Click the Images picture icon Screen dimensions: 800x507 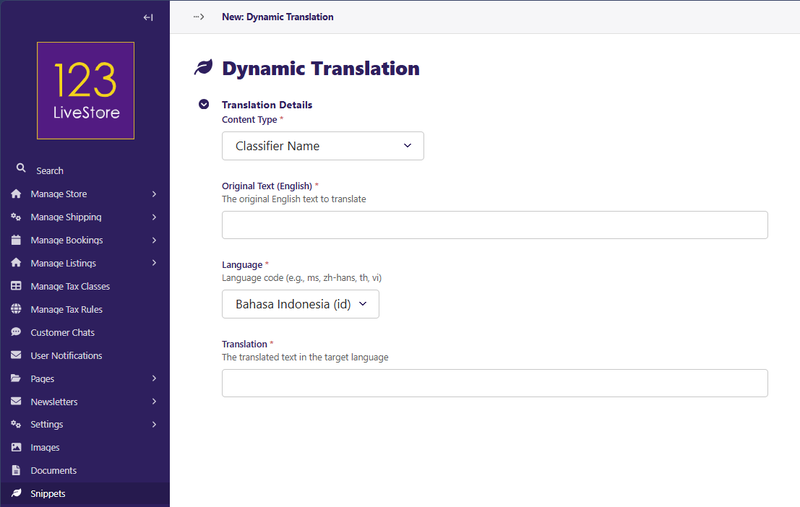coord(16,447)
